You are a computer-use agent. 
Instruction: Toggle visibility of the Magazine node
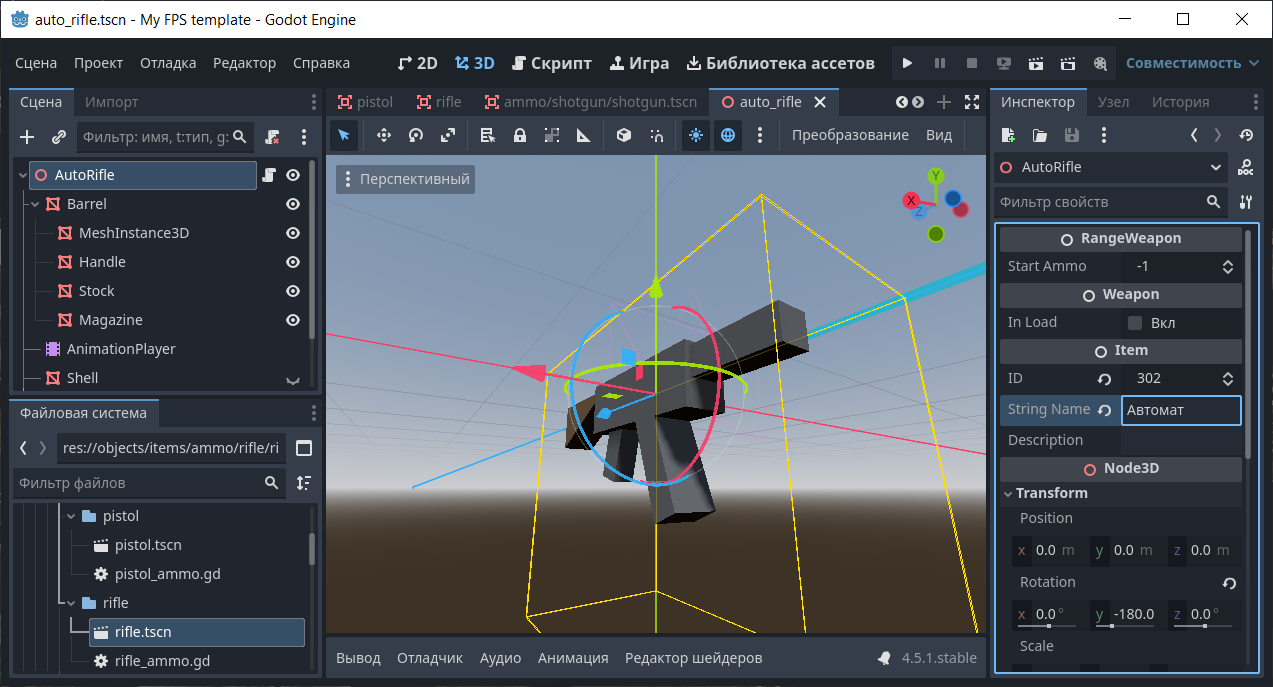coord(293,320)
